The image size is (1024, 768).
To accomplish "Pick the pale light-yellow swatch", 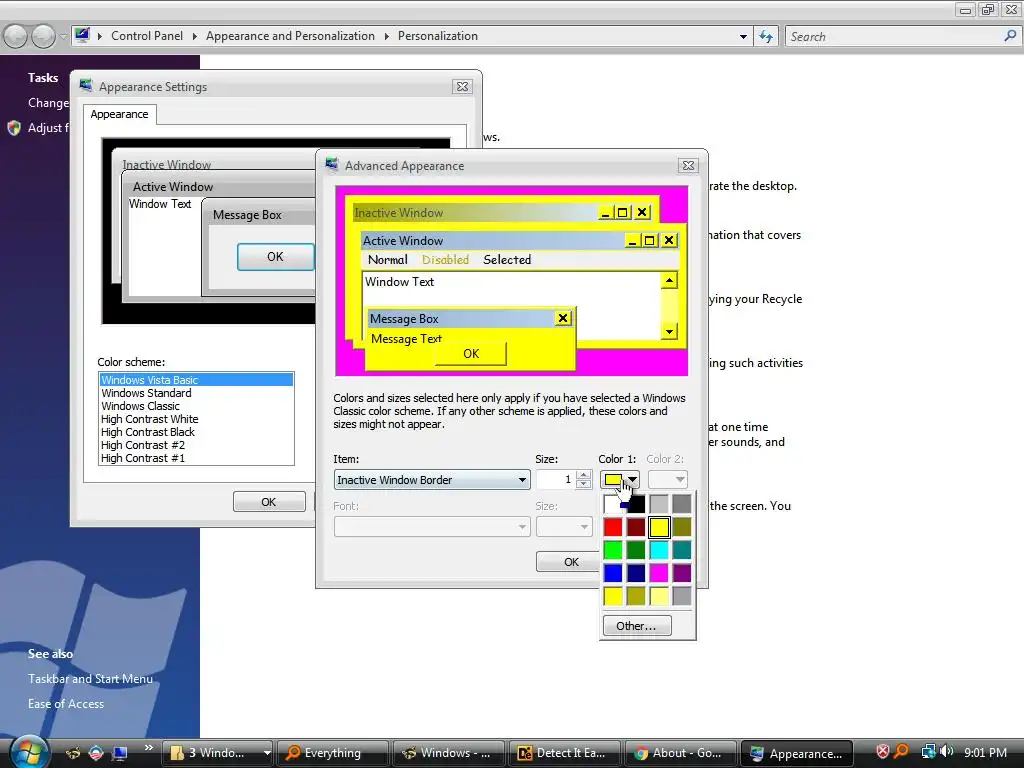I will click(x=660, y=596).
